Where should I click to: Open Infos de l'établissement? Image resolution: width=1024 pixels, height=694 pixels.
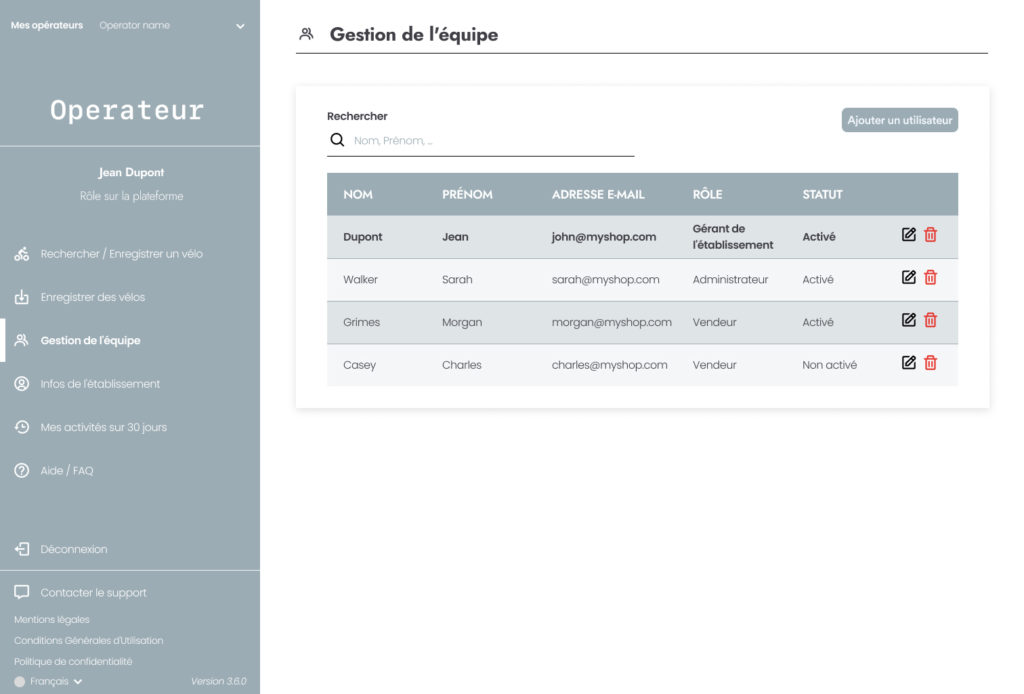pyautogui.click(x=100, y=384)
